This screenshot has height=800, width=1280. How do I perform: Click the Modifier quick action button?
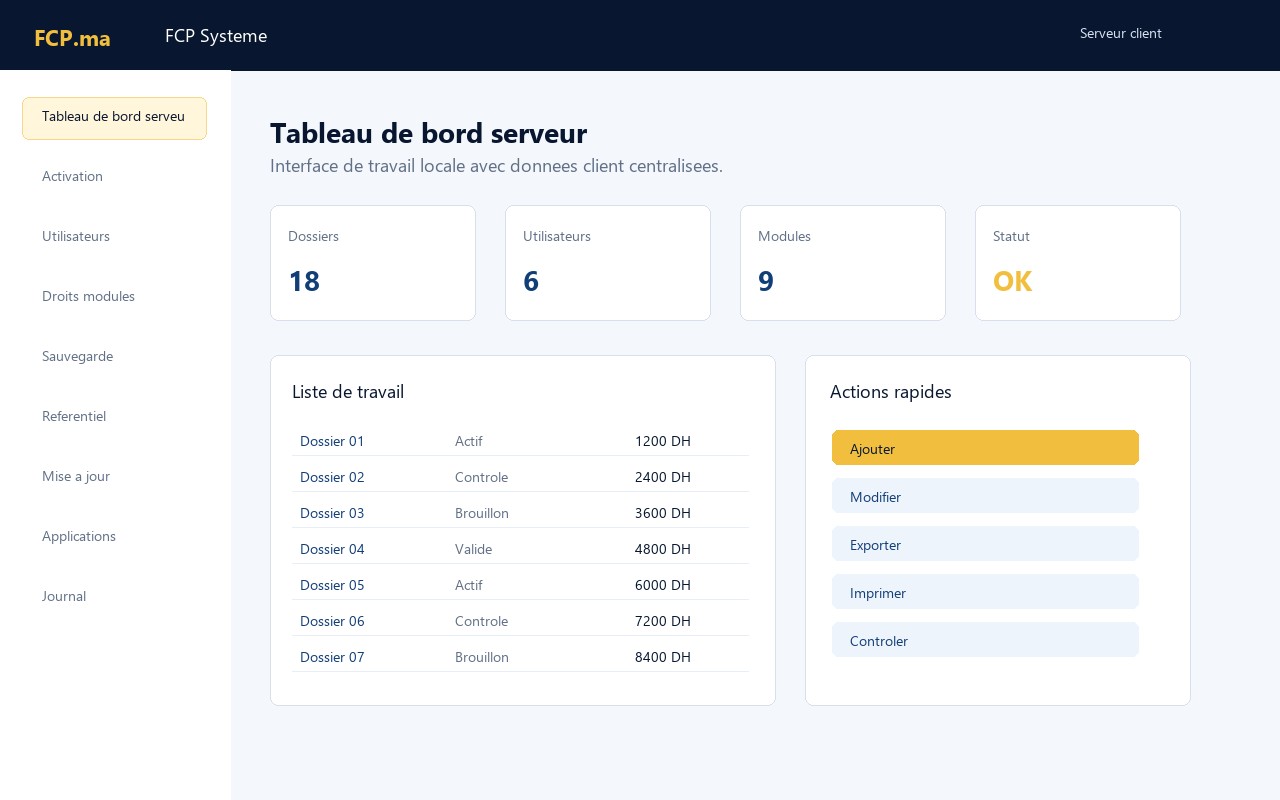(985, 496)
